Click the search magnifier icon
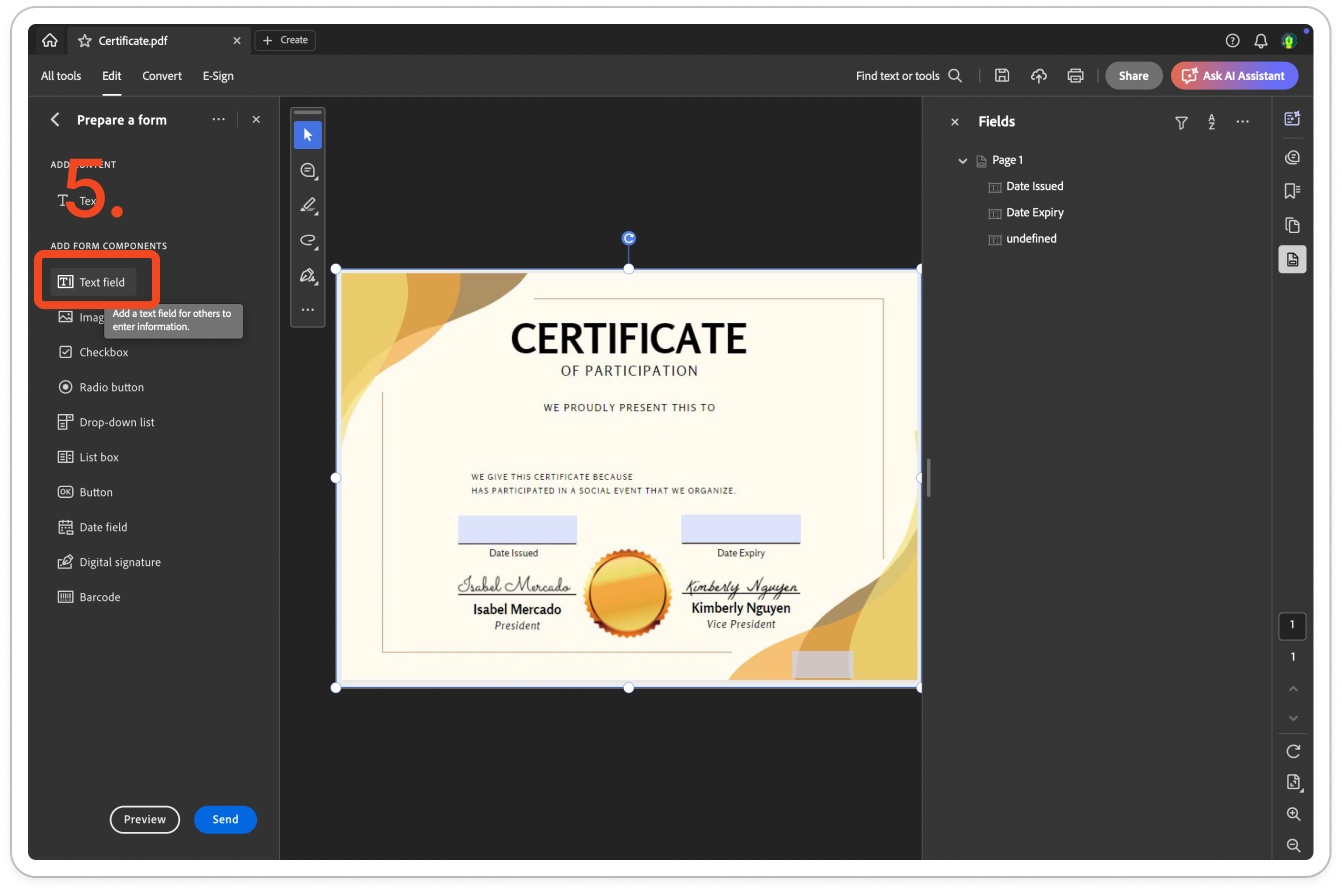Viewport: 1342px width, 892px height. coord(955,75)
